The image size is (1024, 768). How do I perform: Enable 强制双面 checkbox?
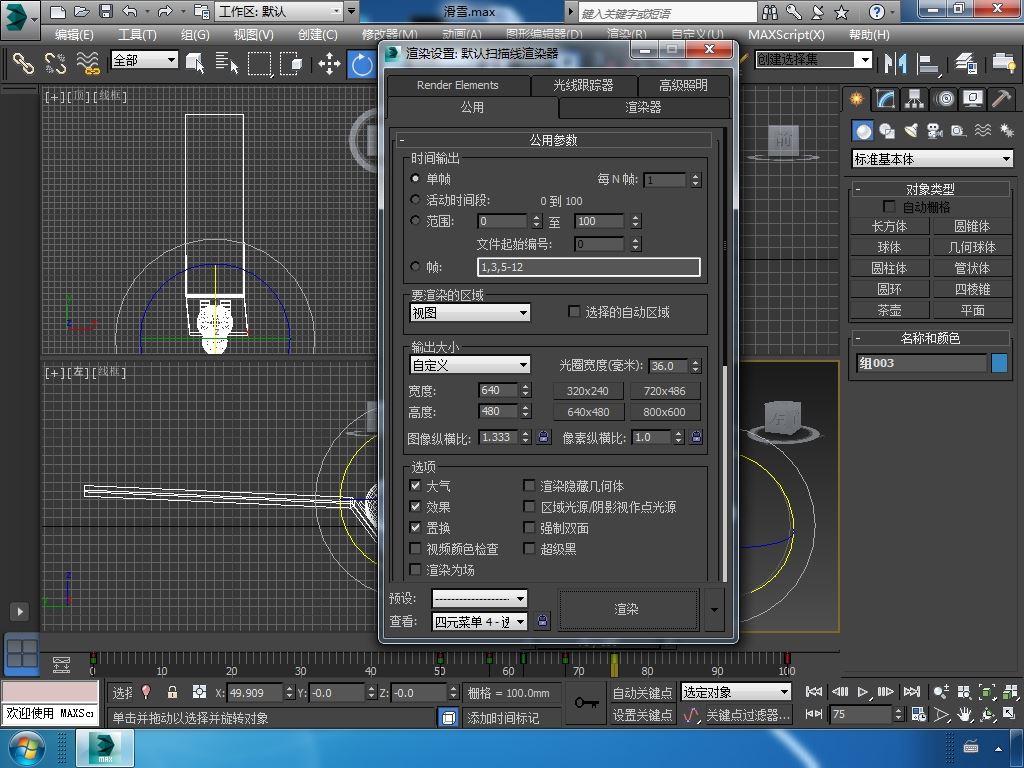pyautogui.click(x=529, y=527)
